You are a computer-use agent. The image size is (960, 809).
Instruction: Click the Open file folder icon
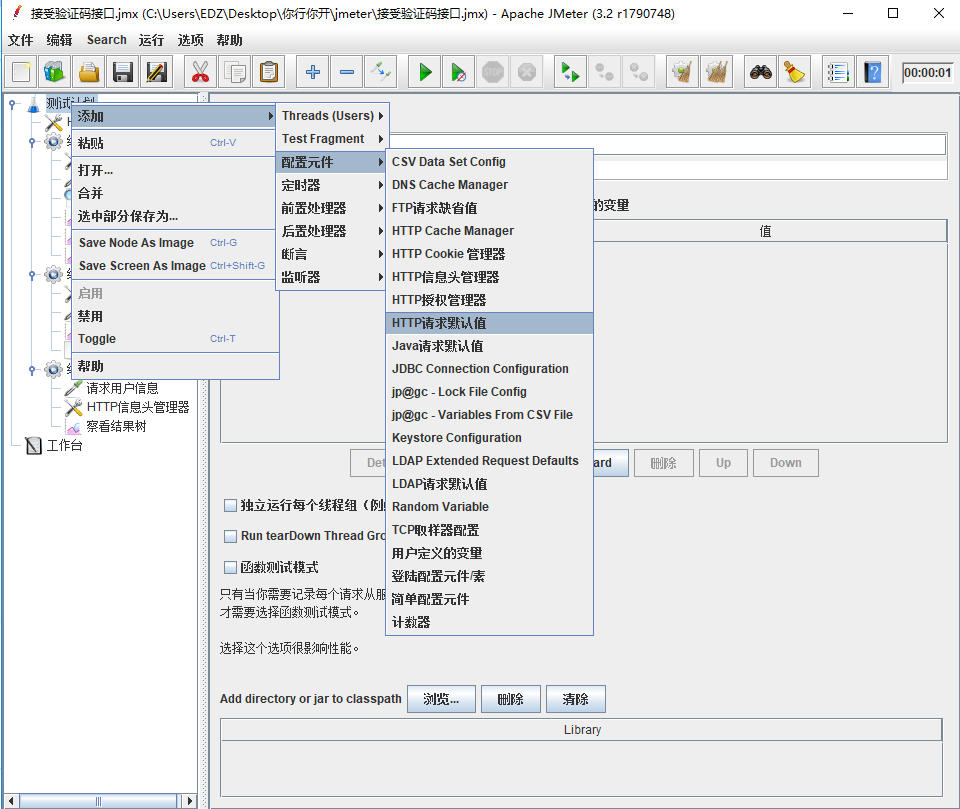[89, 72]
